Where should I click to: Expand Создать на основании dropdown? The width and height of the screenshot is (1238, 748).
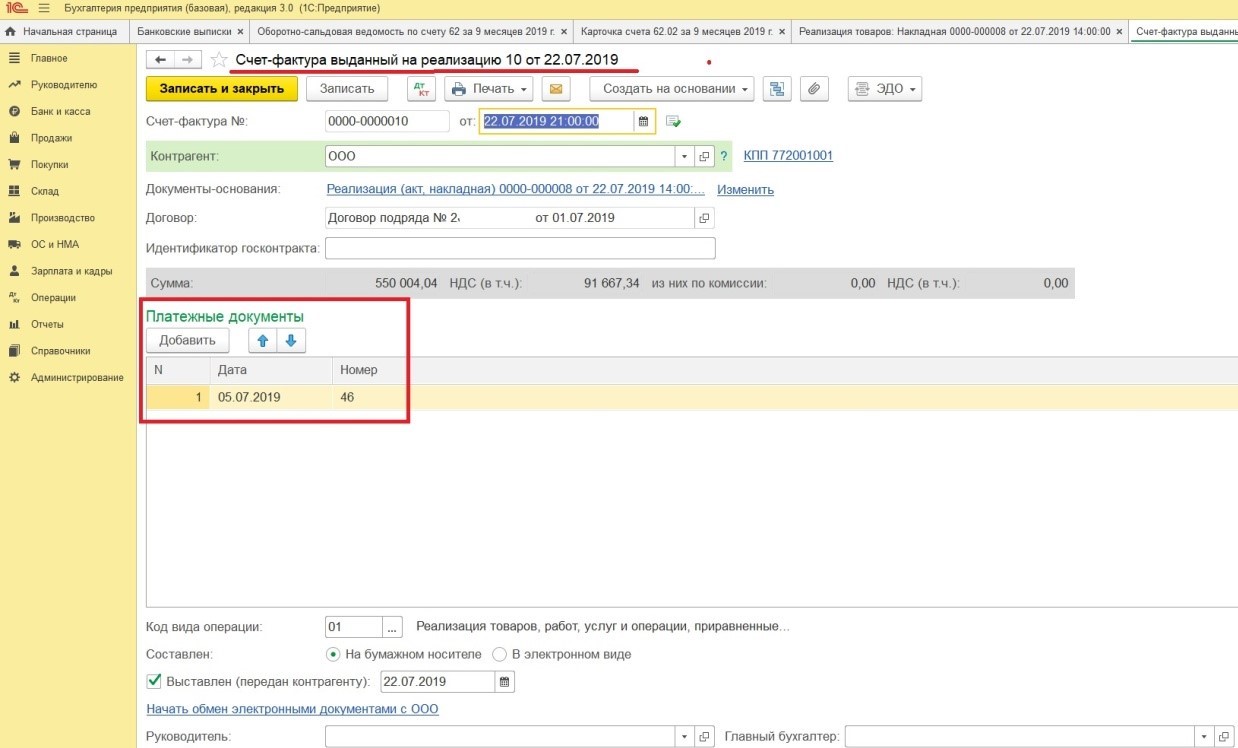(671, 88)
